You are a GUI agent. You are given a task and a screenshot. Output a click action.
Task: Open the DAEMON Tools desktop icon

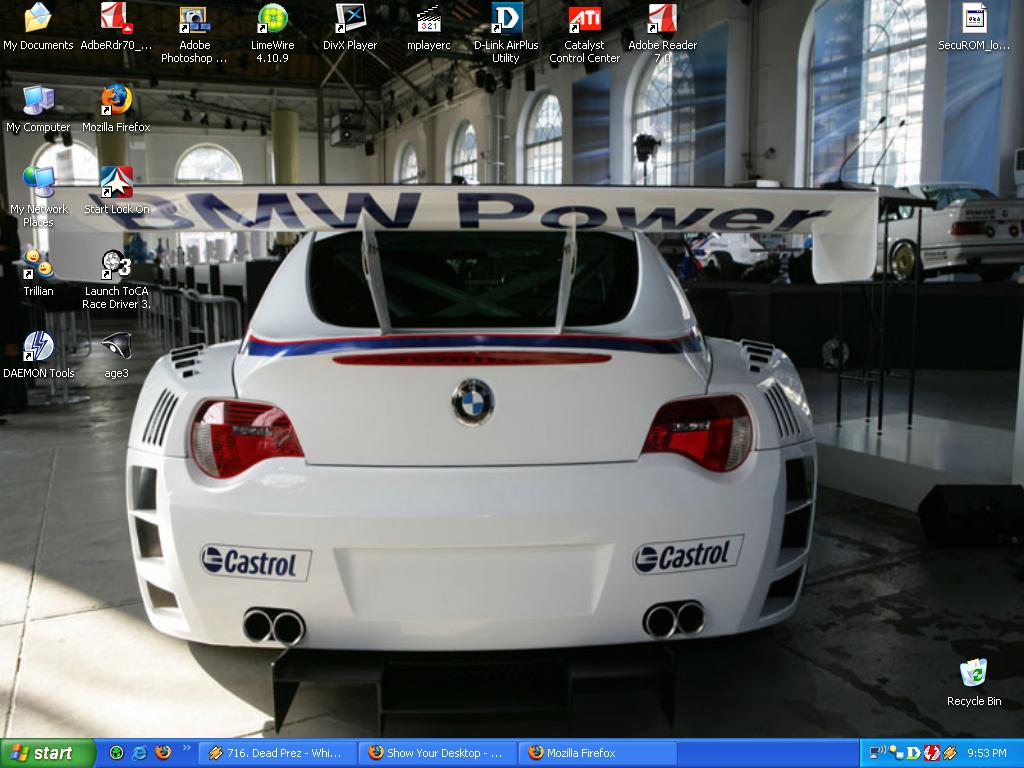point(38,347)
